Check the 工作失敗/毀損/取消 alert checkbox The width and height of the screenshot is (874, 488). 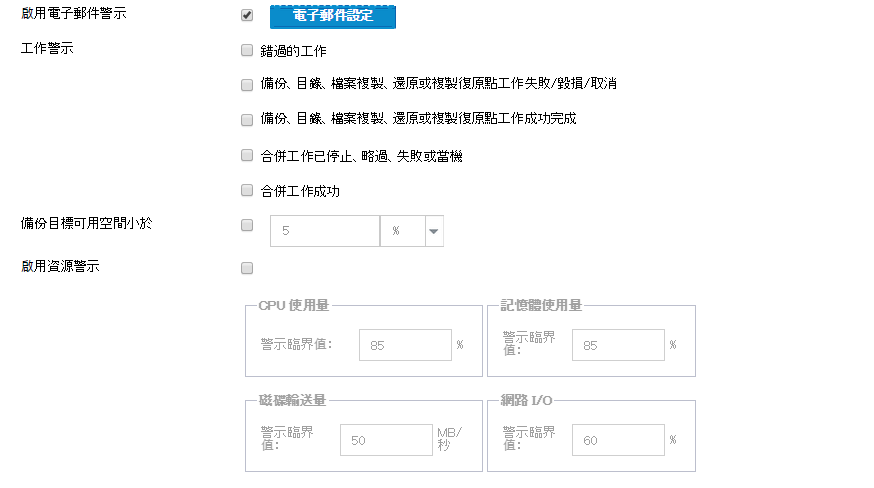point(247,84)
